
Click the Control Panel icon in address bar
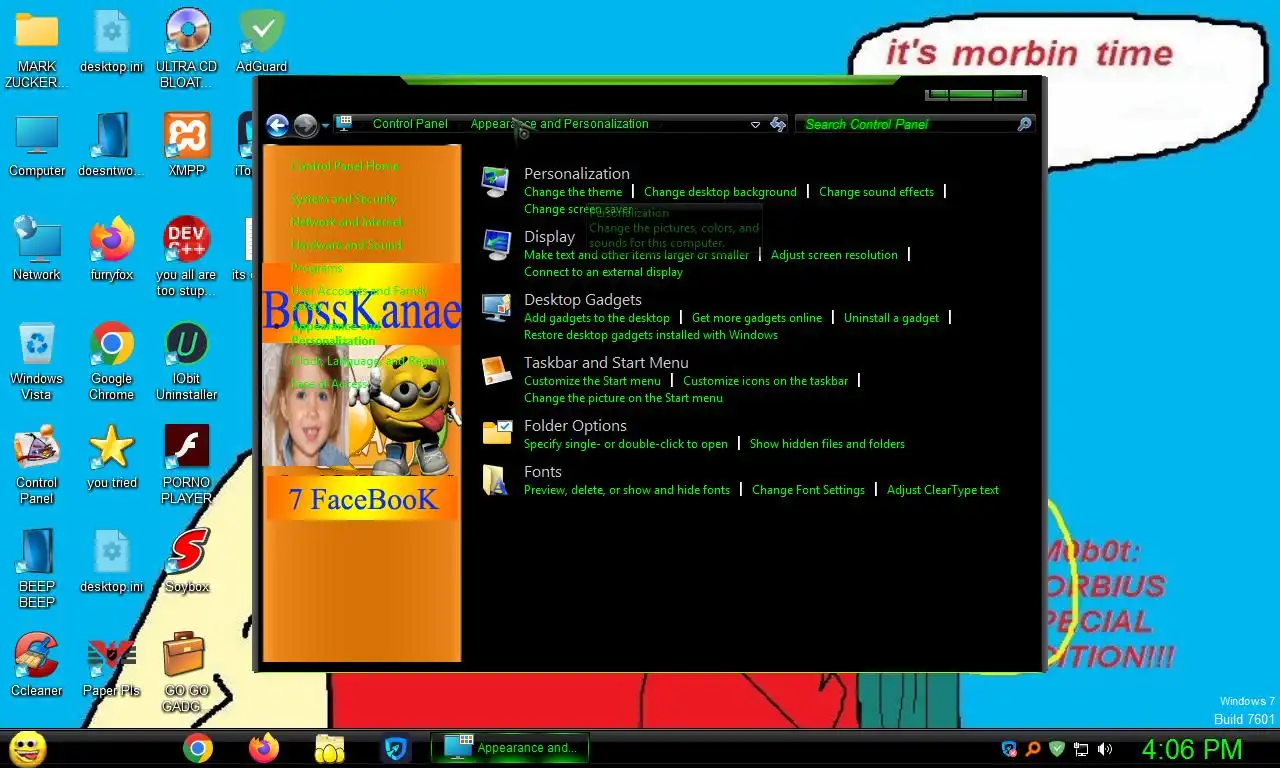tap(344, 124)
